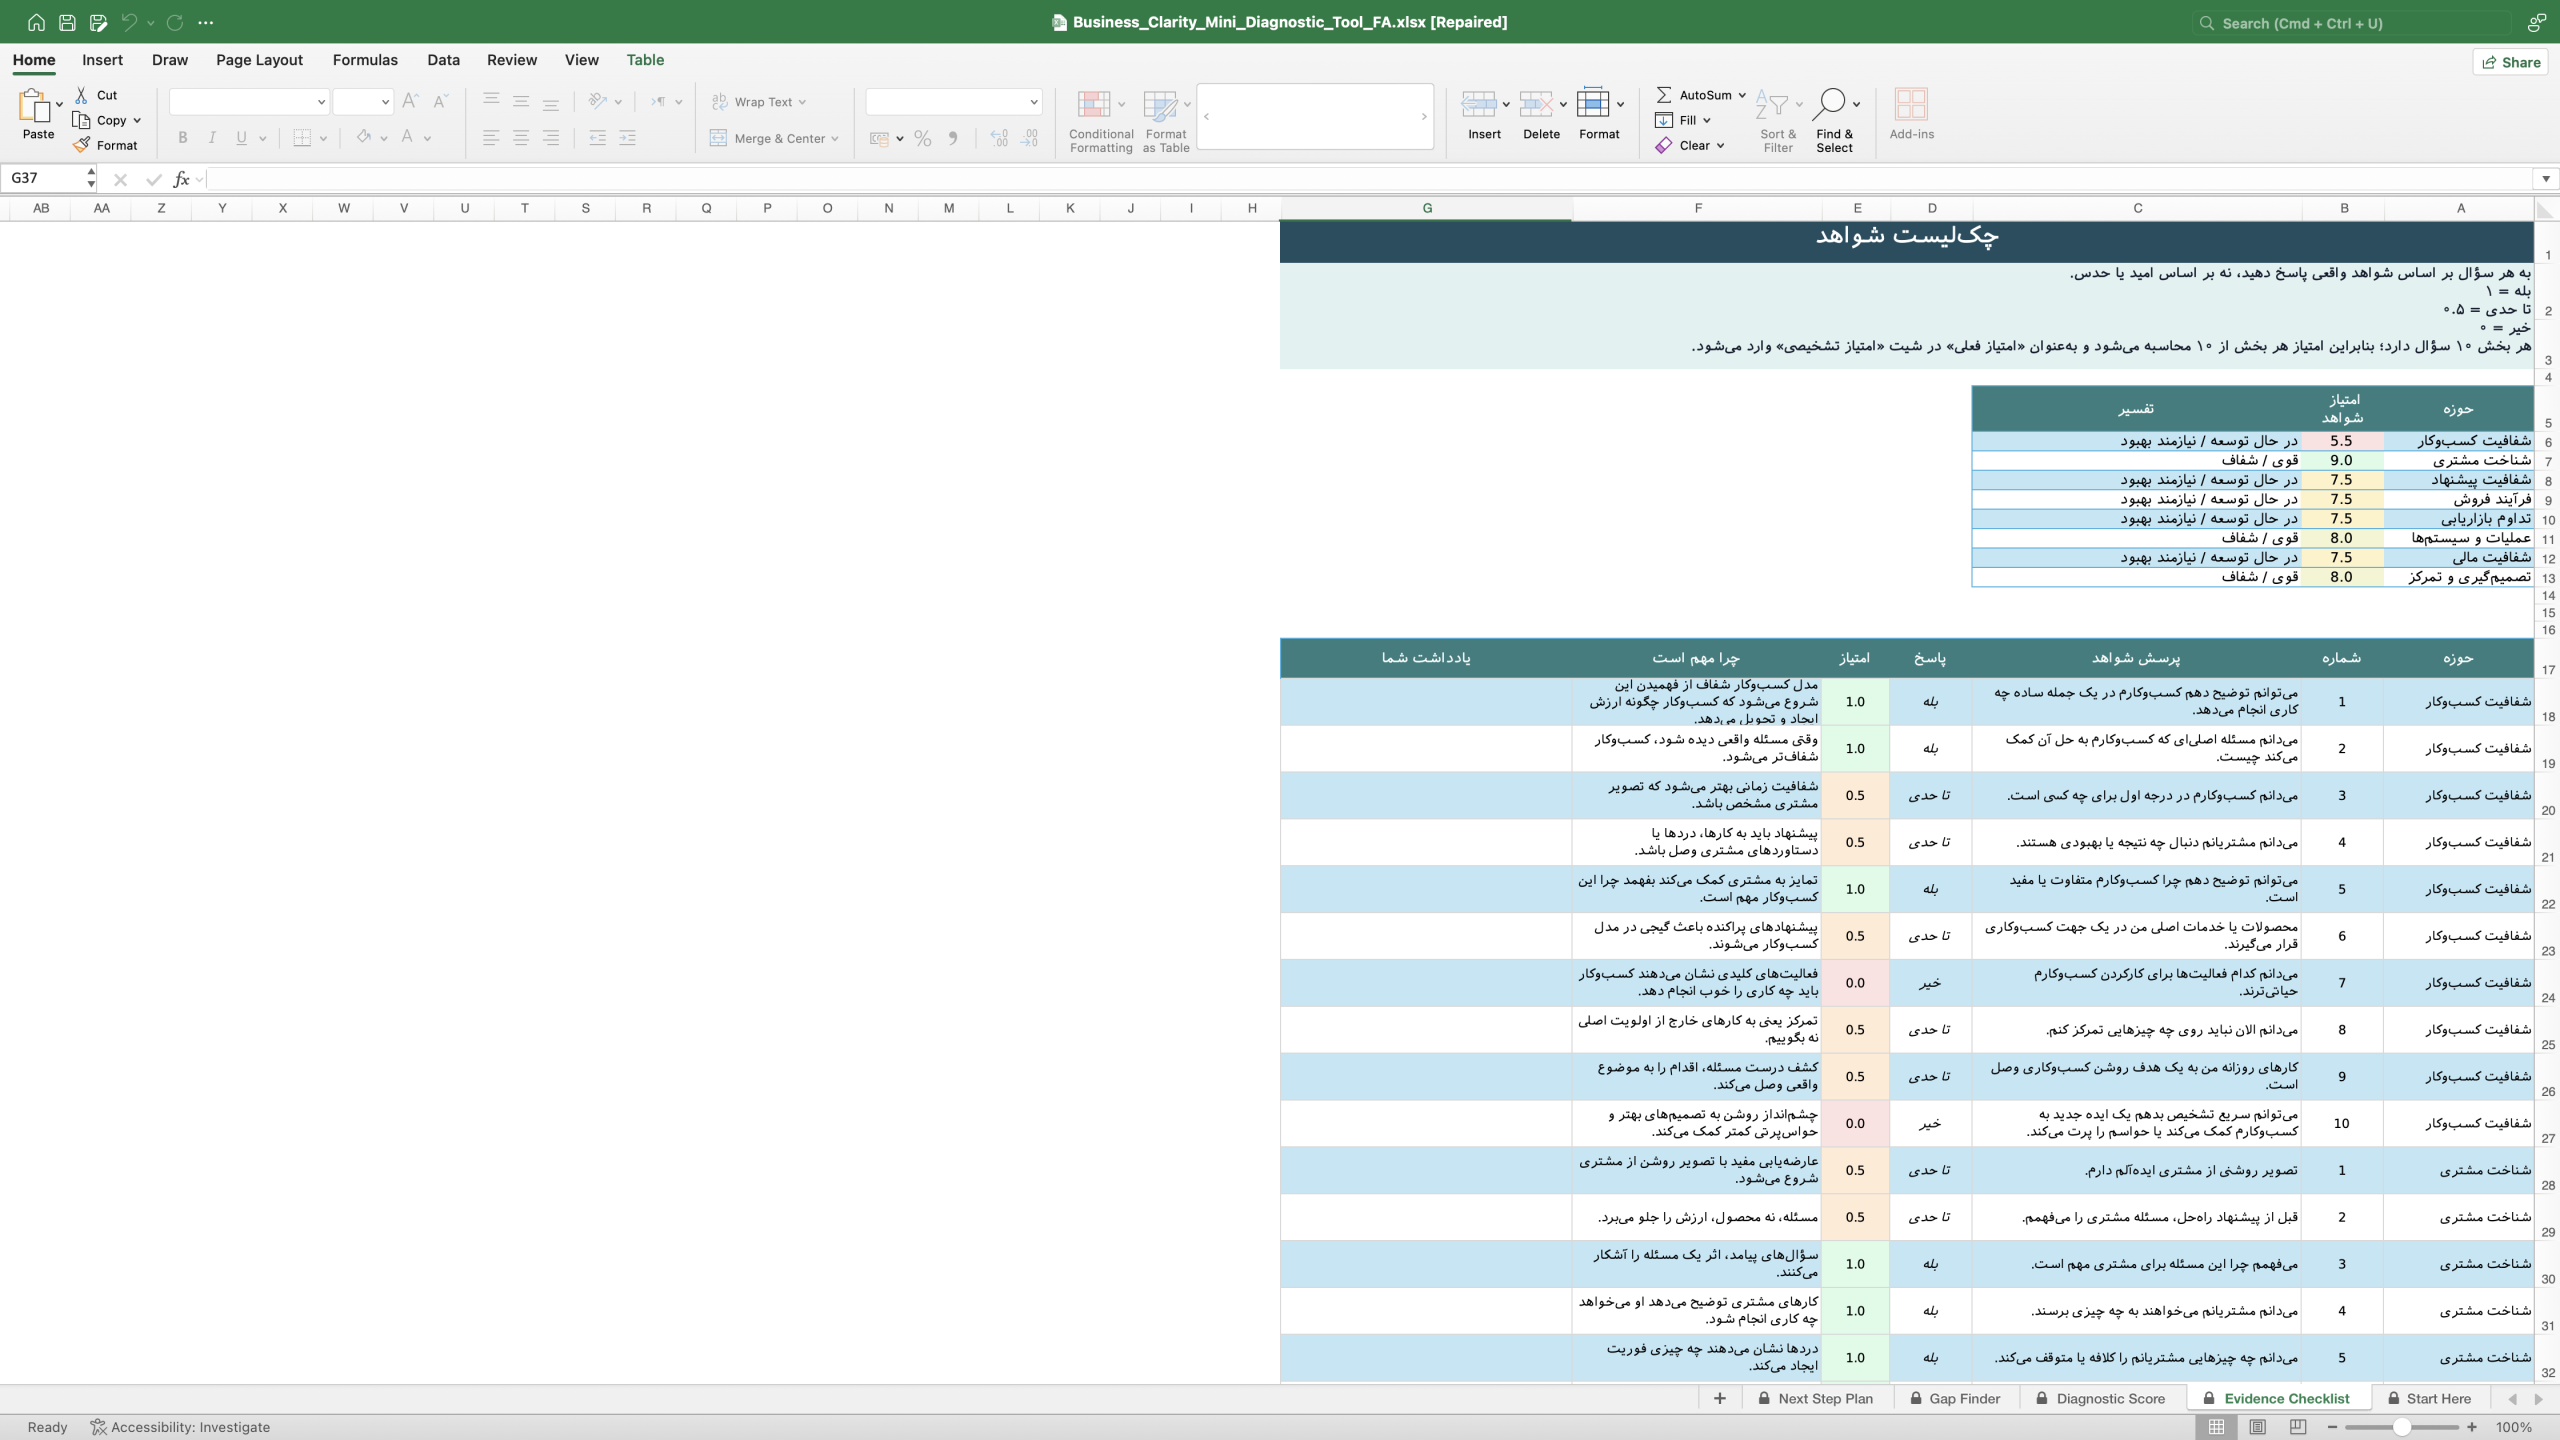This screenshot has height=1440, width=2560.
Task: Expand the Merge & Center dropdown arrow
Action: [835, 139]
